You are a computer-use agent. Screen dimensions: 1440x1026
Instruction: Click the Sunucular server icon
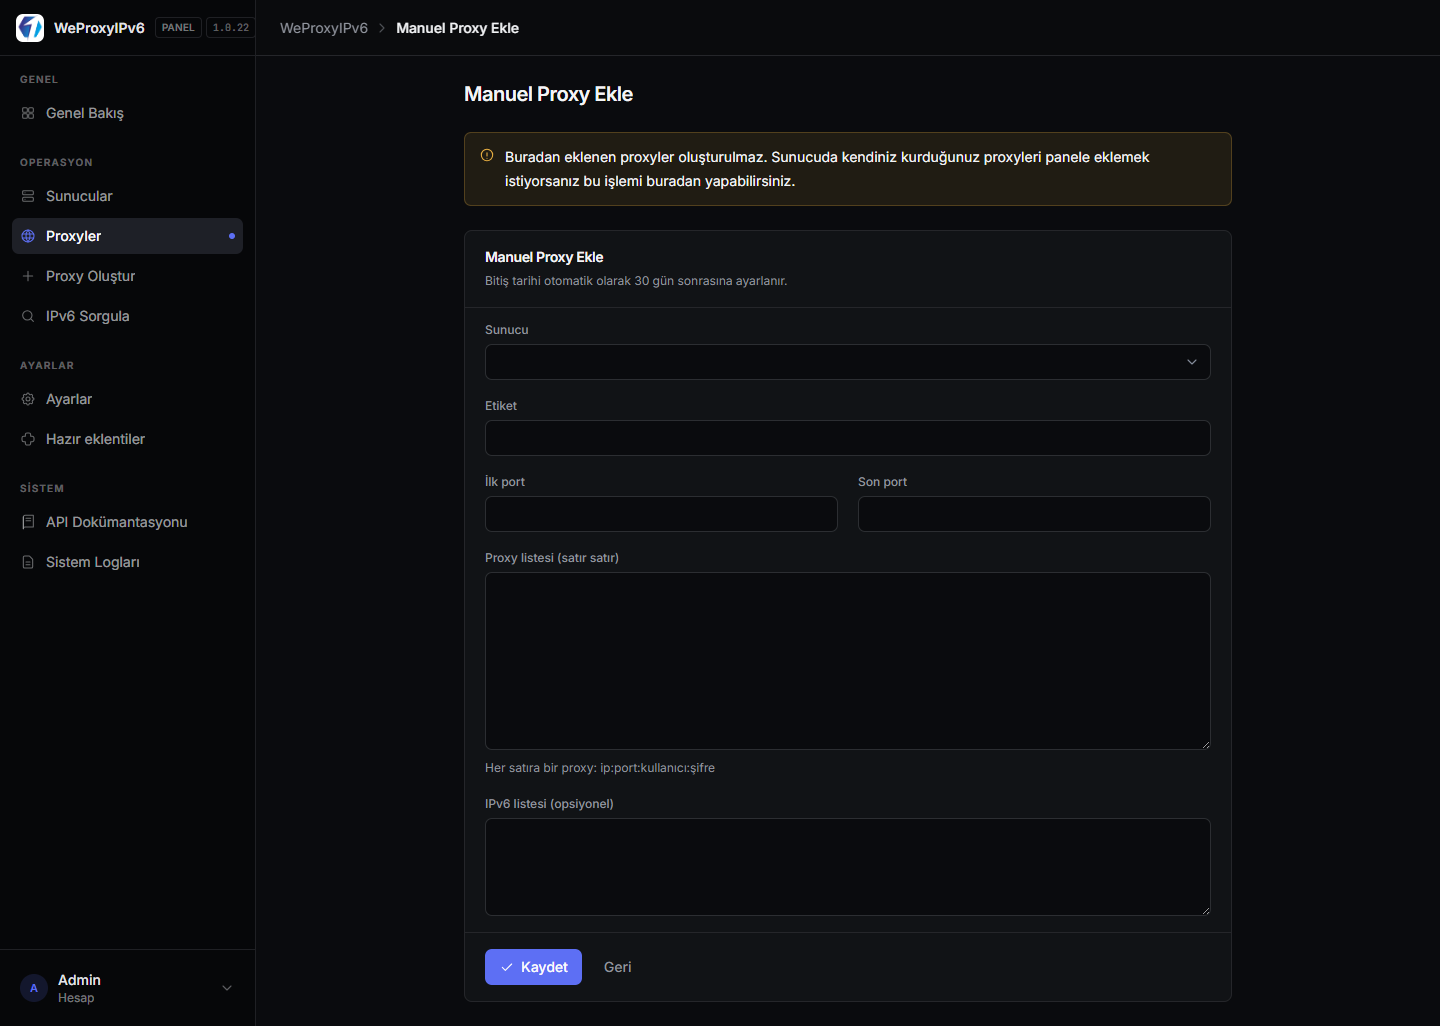(28, 196)
